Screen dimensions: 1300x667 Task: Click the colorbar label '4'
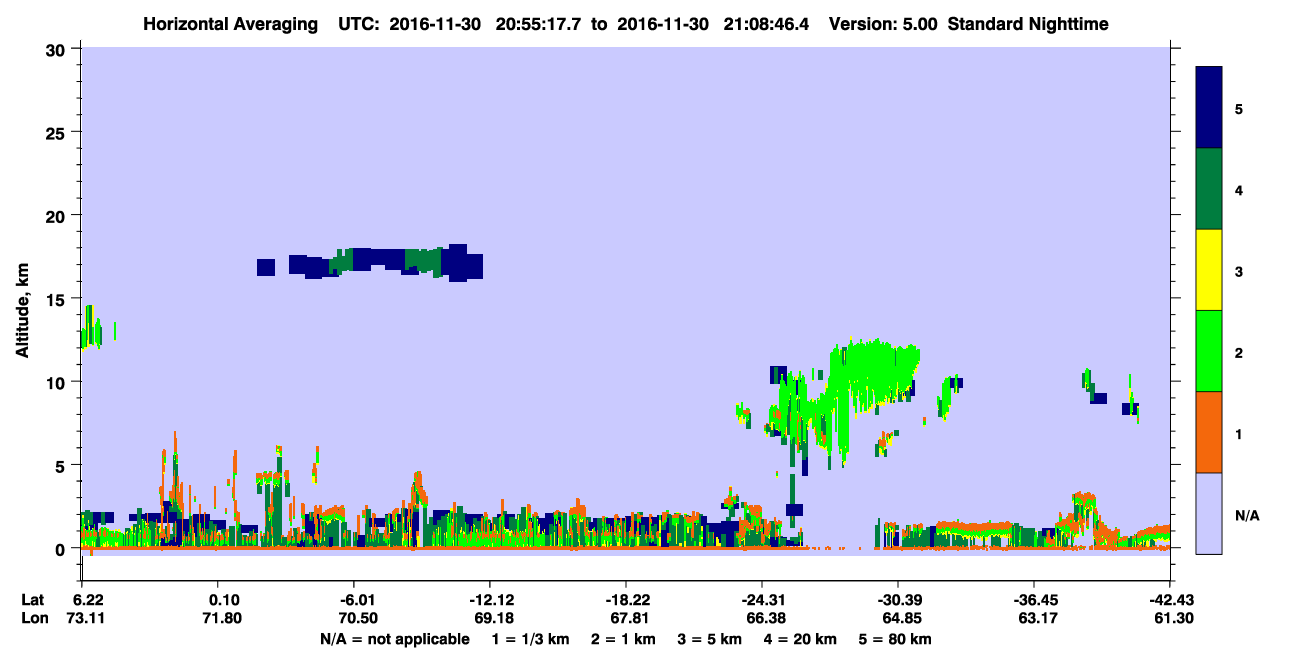pyautogui.click(x=1238, y=190)
